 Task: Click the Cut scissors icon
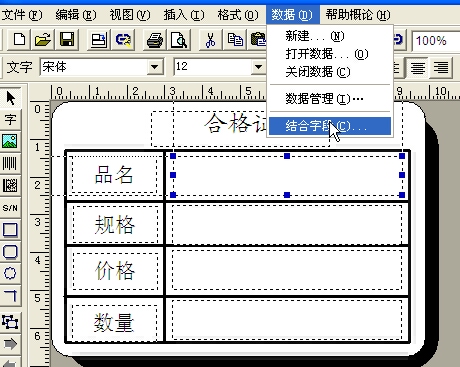click(x=210, y=40)
